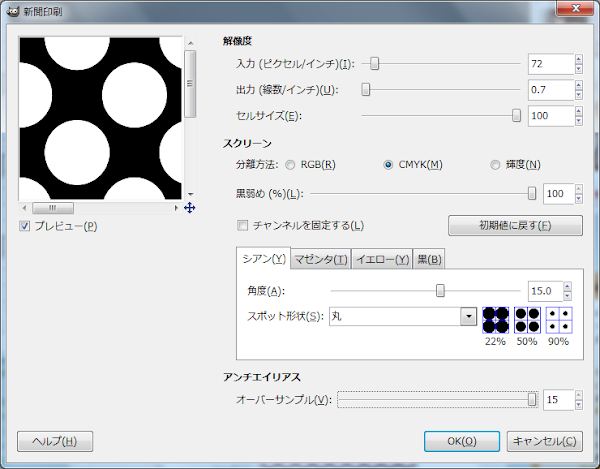
Task: Increase セルサイズ with up arrow
Action: [579, 111]
